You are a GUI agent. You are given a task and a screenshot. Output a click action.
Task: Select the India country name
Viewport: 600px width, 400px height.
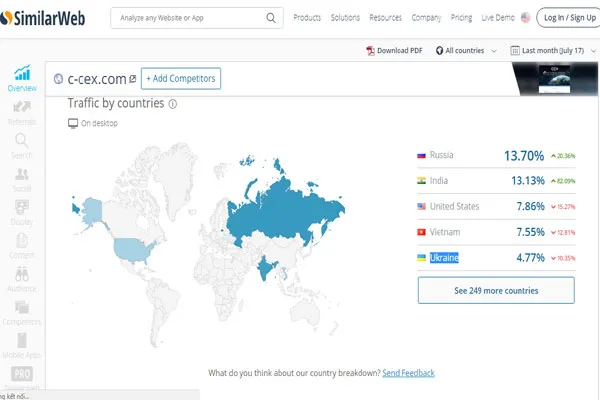(x=439, y=181)
